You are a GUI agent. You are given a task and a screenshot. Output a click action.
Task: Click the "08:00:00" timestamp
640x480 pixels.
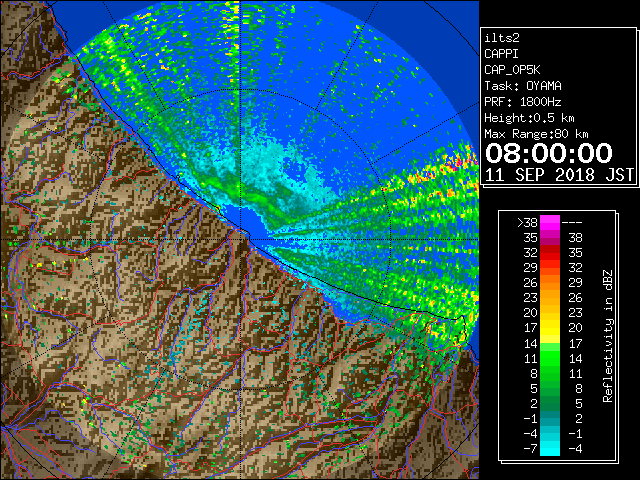549,153
